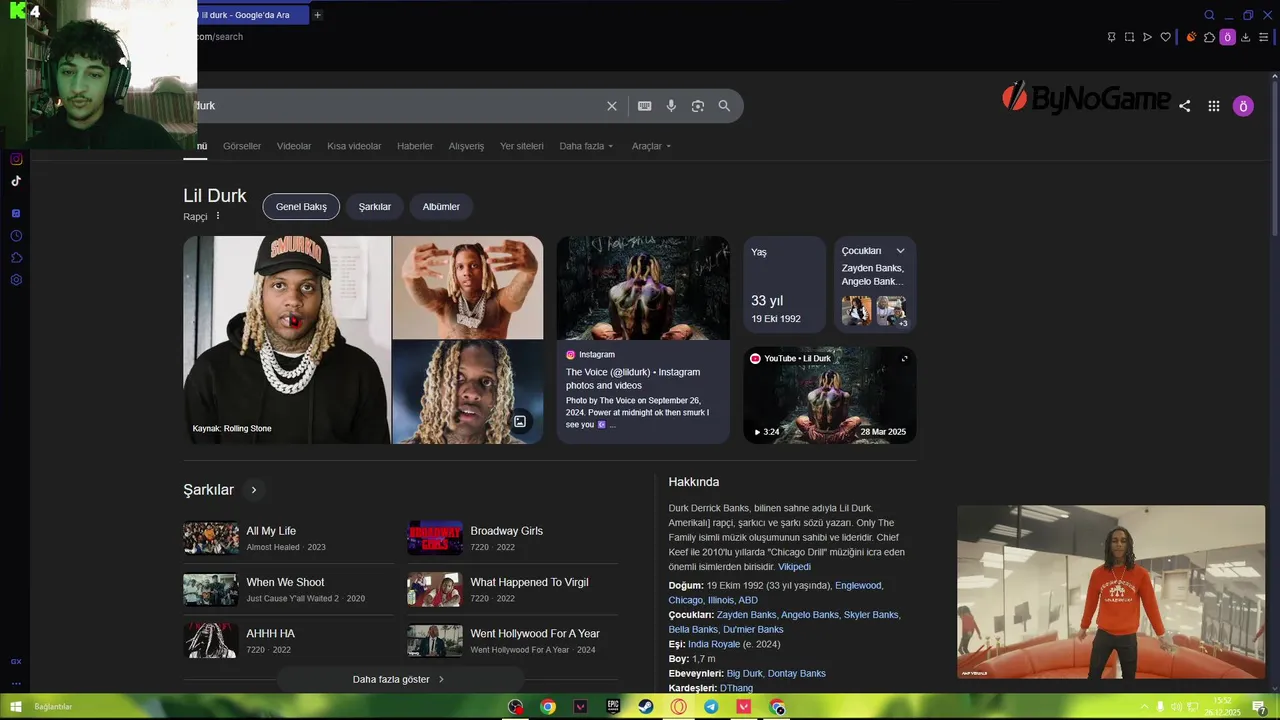Expand the Araçlar dropdown
The height and width of the screenshot is (720, 1280).
pyautogui.click(x=651, y=146)
